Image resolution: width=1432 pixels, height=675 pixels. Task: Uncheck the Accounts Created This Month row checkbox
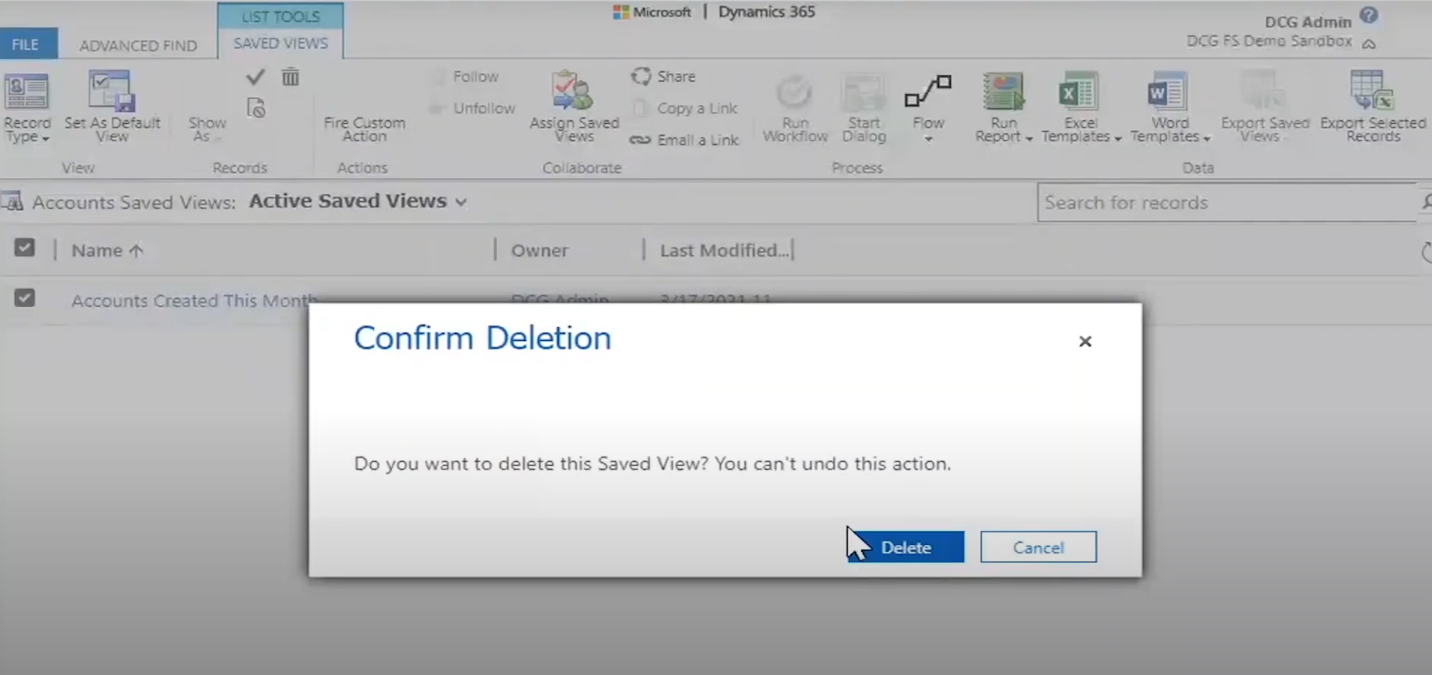tap(24, 298)
